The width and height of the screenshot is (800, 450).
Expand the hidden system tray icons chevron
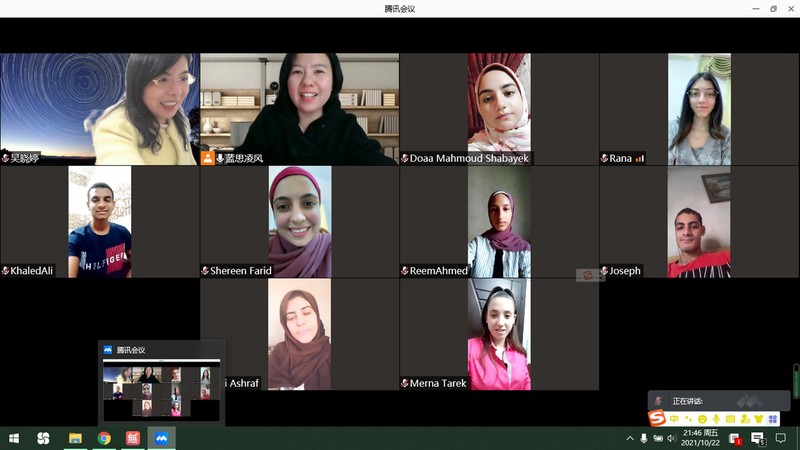629,438
